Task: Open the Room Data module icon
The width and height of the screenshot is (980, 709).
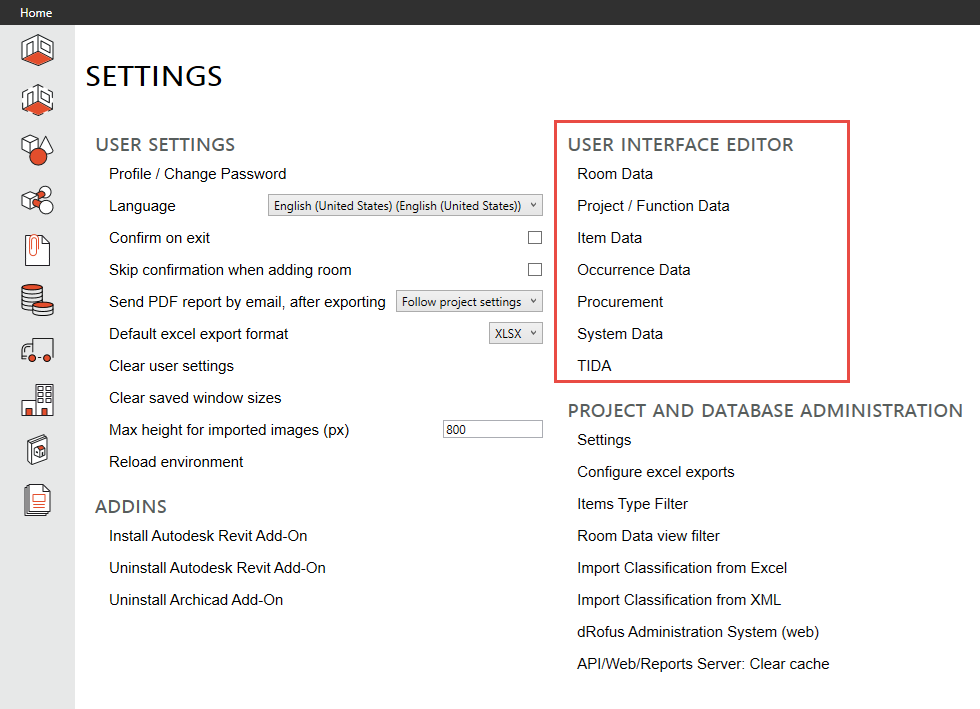Action: [x=37, y=100]
